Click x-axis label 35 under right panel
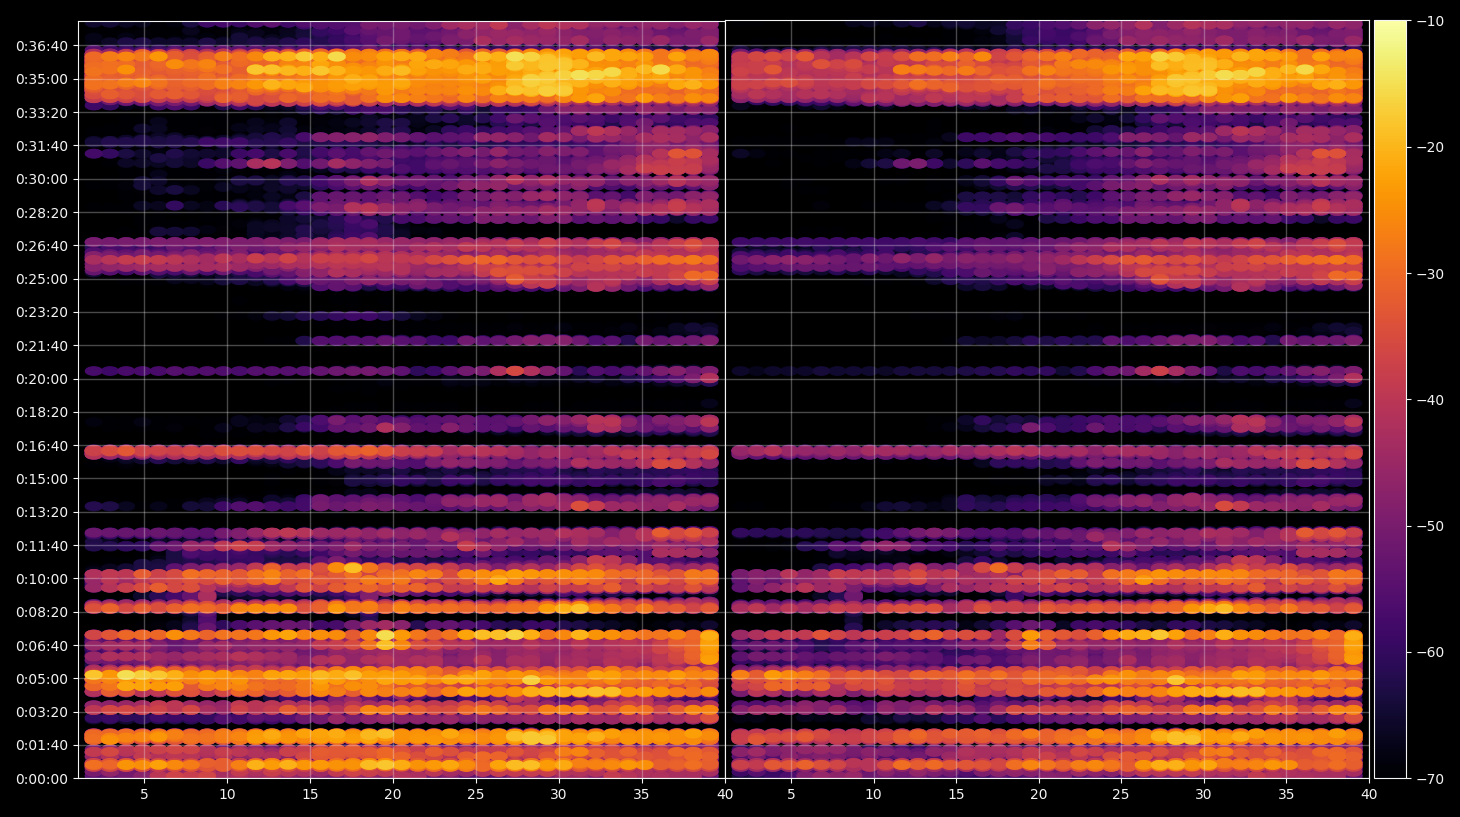Screen dimensions: 1460x817 (1286, 795)
